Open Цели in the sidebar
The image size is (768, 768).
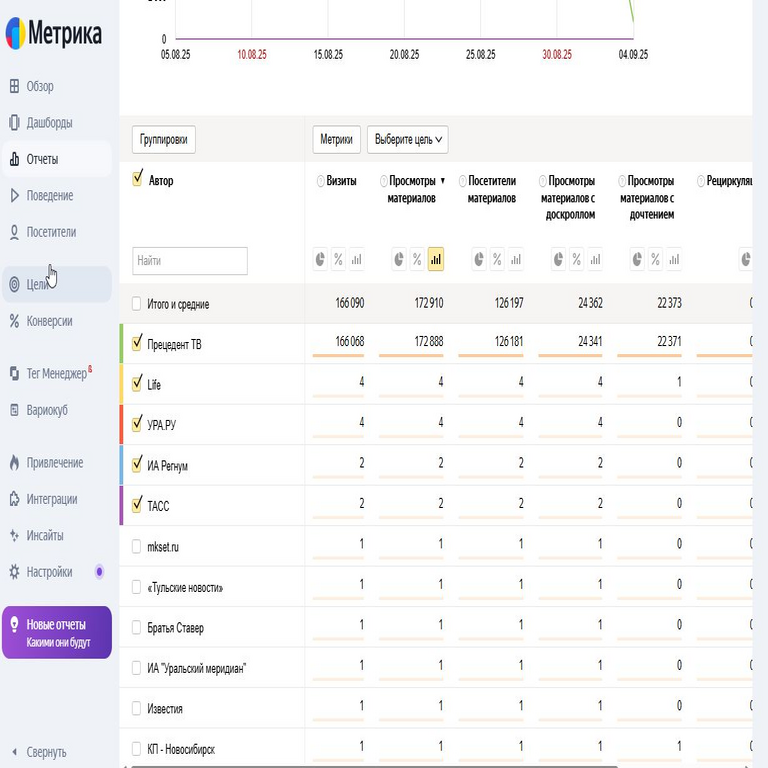pos(57,284)
